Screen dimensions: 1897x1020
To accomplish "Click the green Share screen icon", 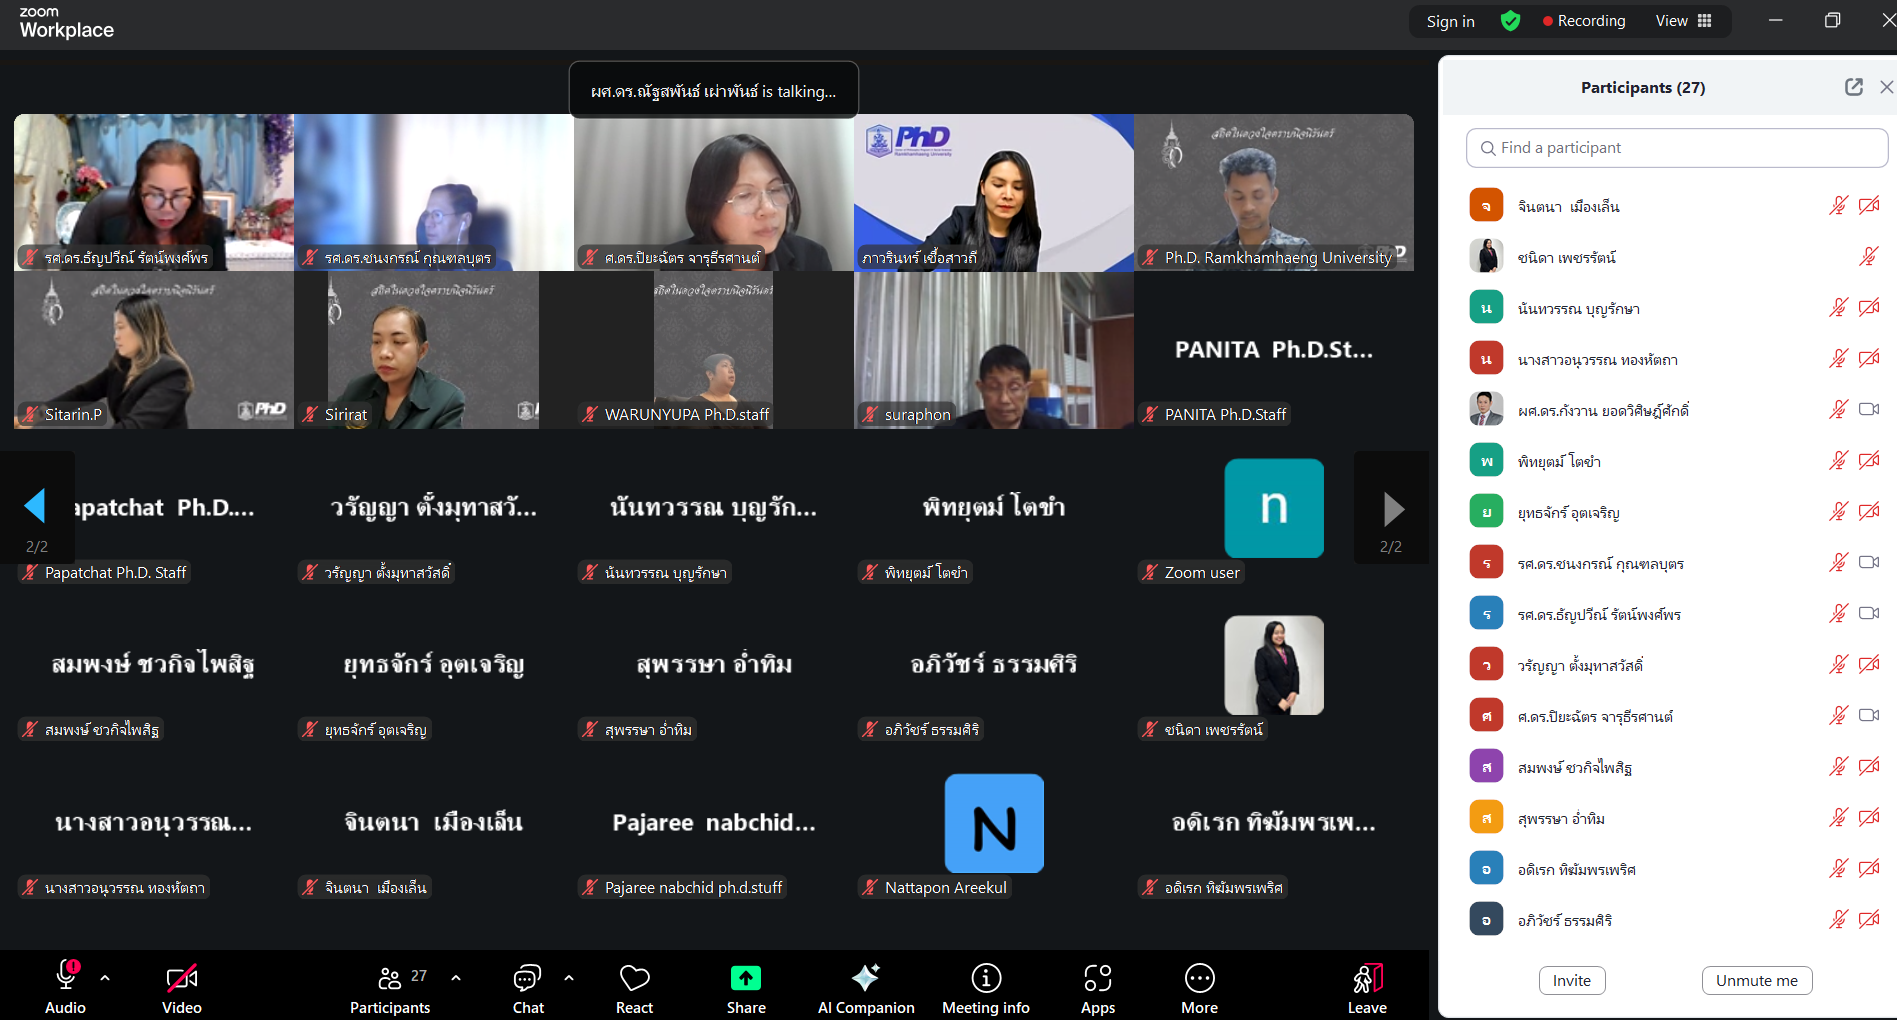I will pyautogui.click(x=746, y=979).
